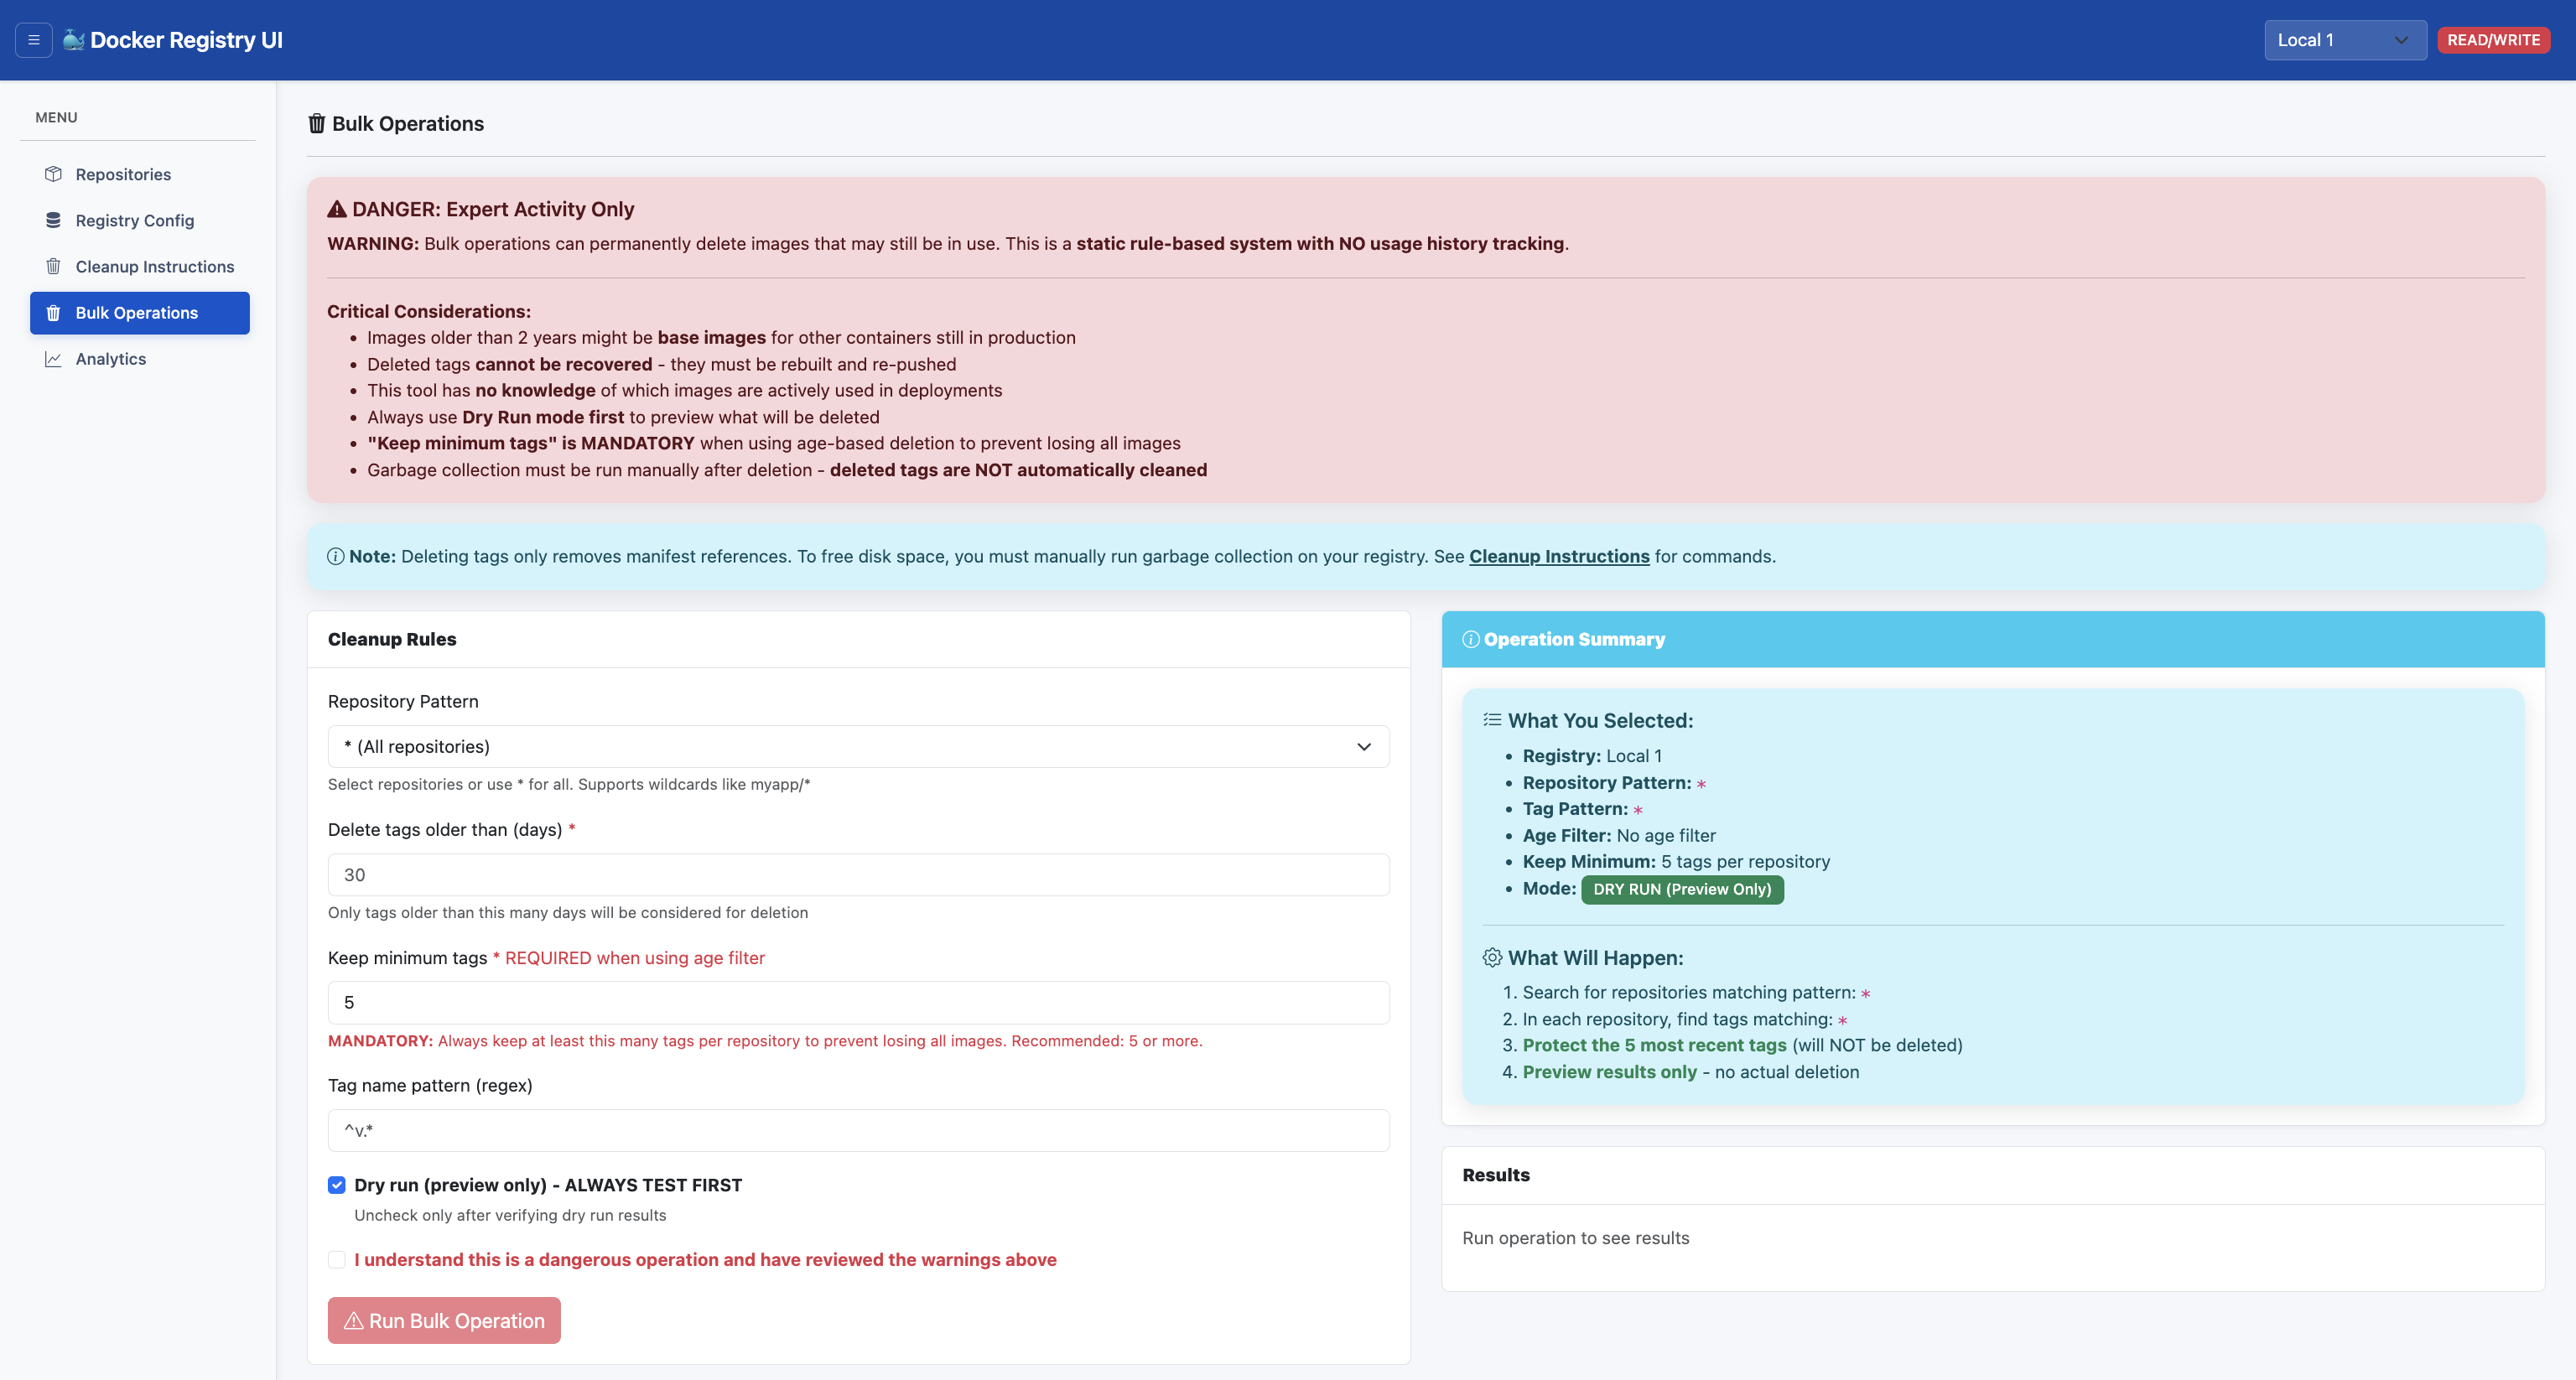Uncheck the Dry run preview only checkbox

point(337,1185)
